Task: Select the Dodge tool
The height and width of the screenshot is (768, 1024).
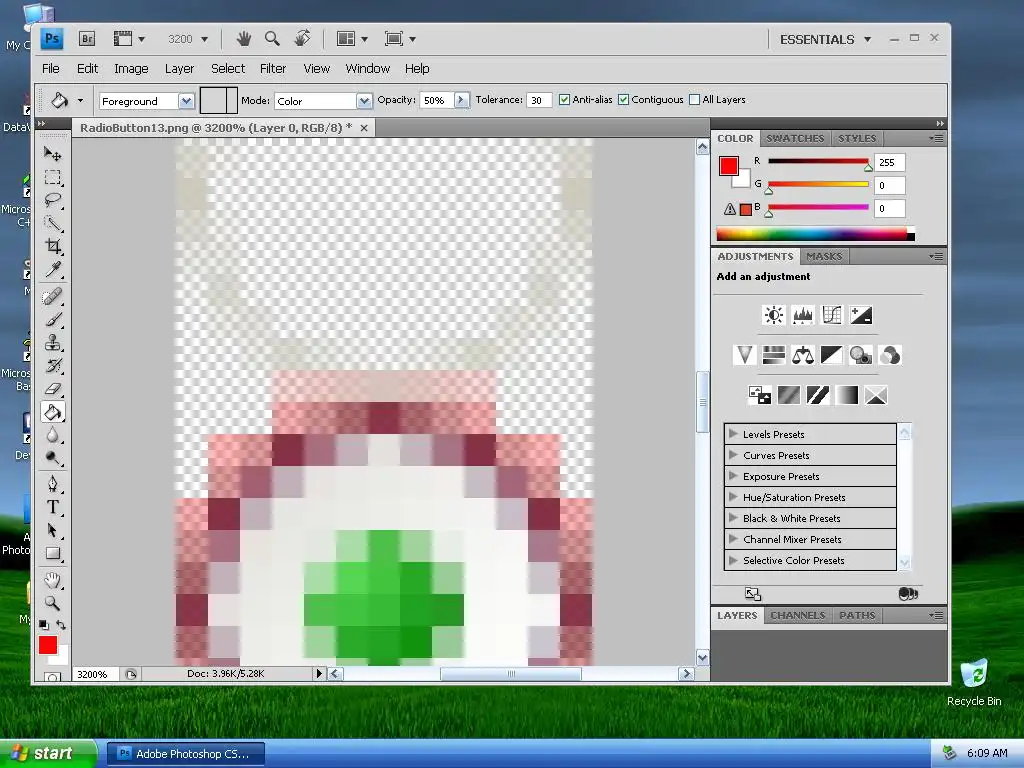Action: click(x=53, y=458)
